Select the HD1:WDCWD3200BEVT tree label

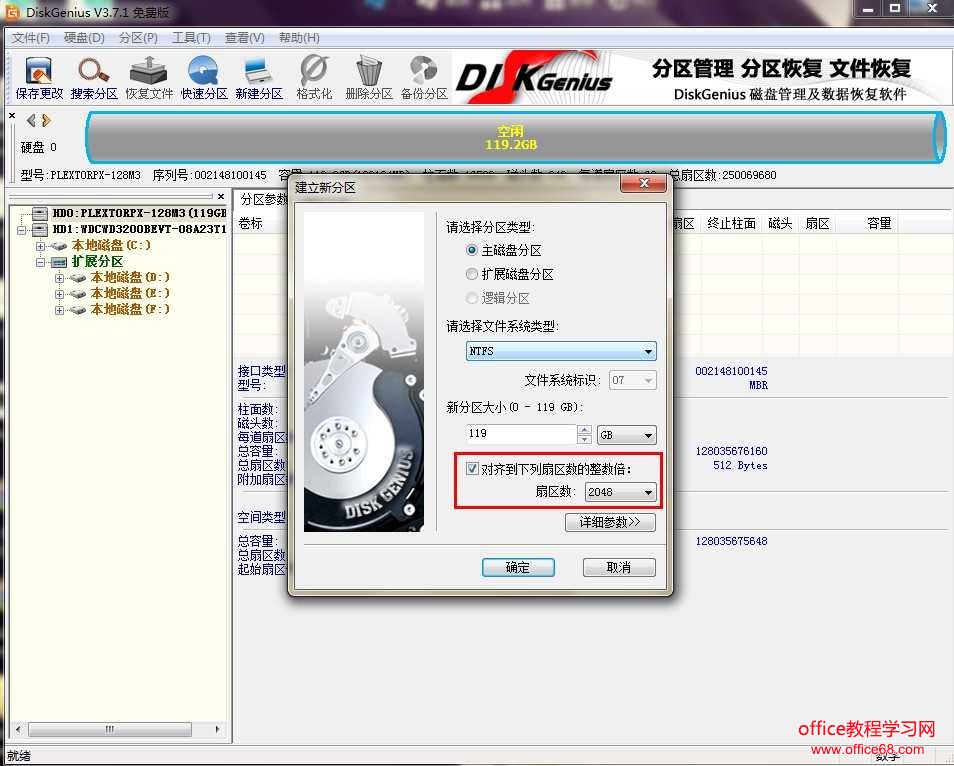click(139, 229)
